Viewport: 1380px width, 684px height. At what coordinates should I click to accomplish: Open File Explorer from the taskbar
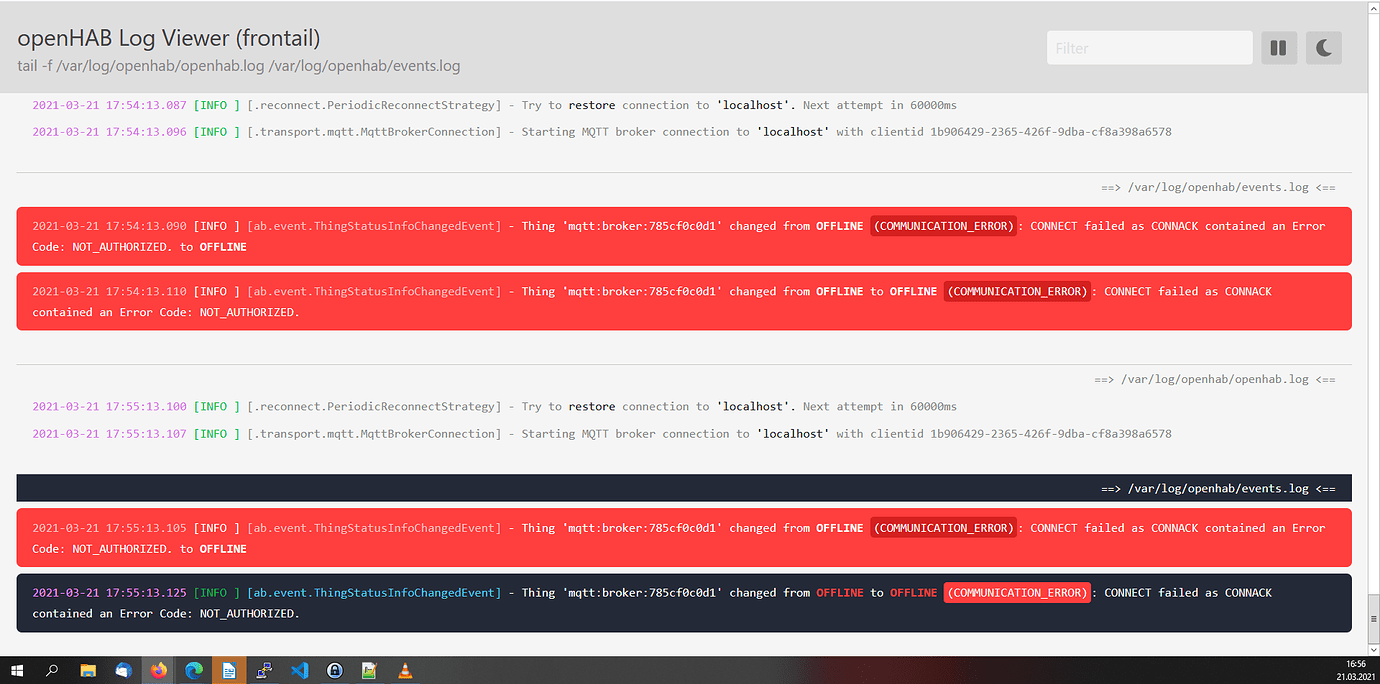click(x=88, y=670)
